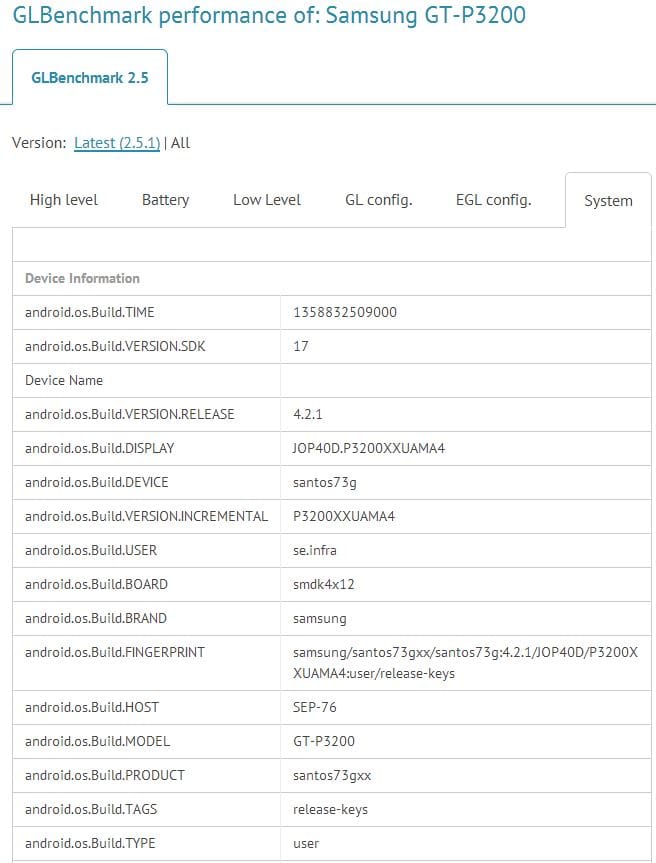Click the JOP40D.P3200XXUAMA4 display value

coord(368,448)
